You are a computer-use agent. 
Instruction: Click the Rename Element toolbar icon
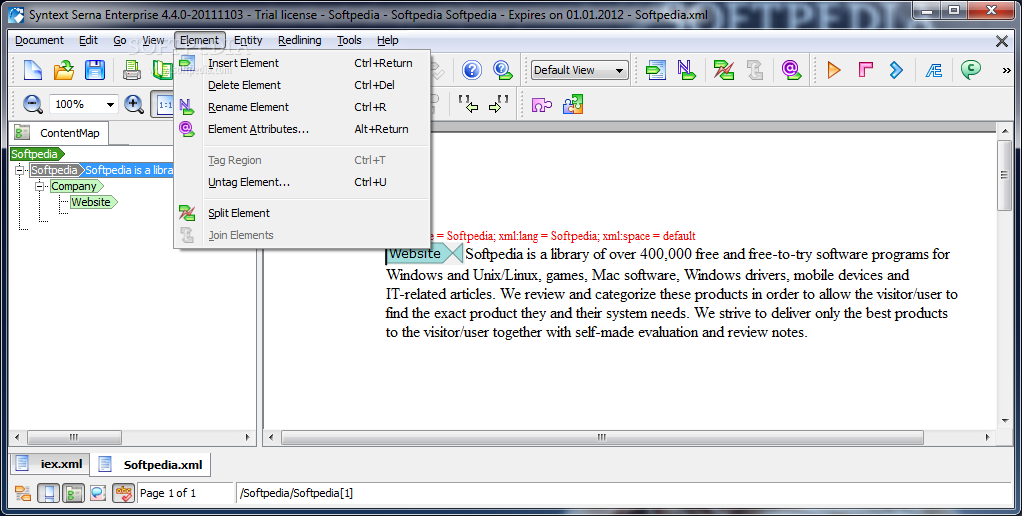tap(686, 70)
